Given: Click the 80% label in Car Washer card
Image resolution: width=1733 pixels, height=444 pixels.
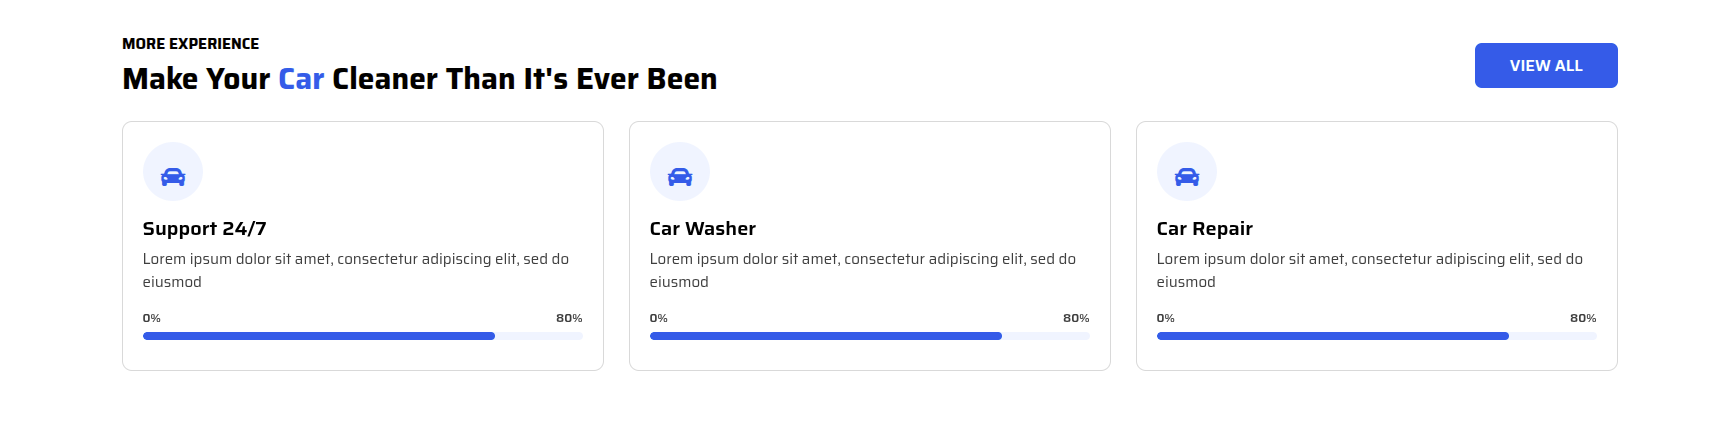Looking at the screenshot, I should (x=1076, y=318).
